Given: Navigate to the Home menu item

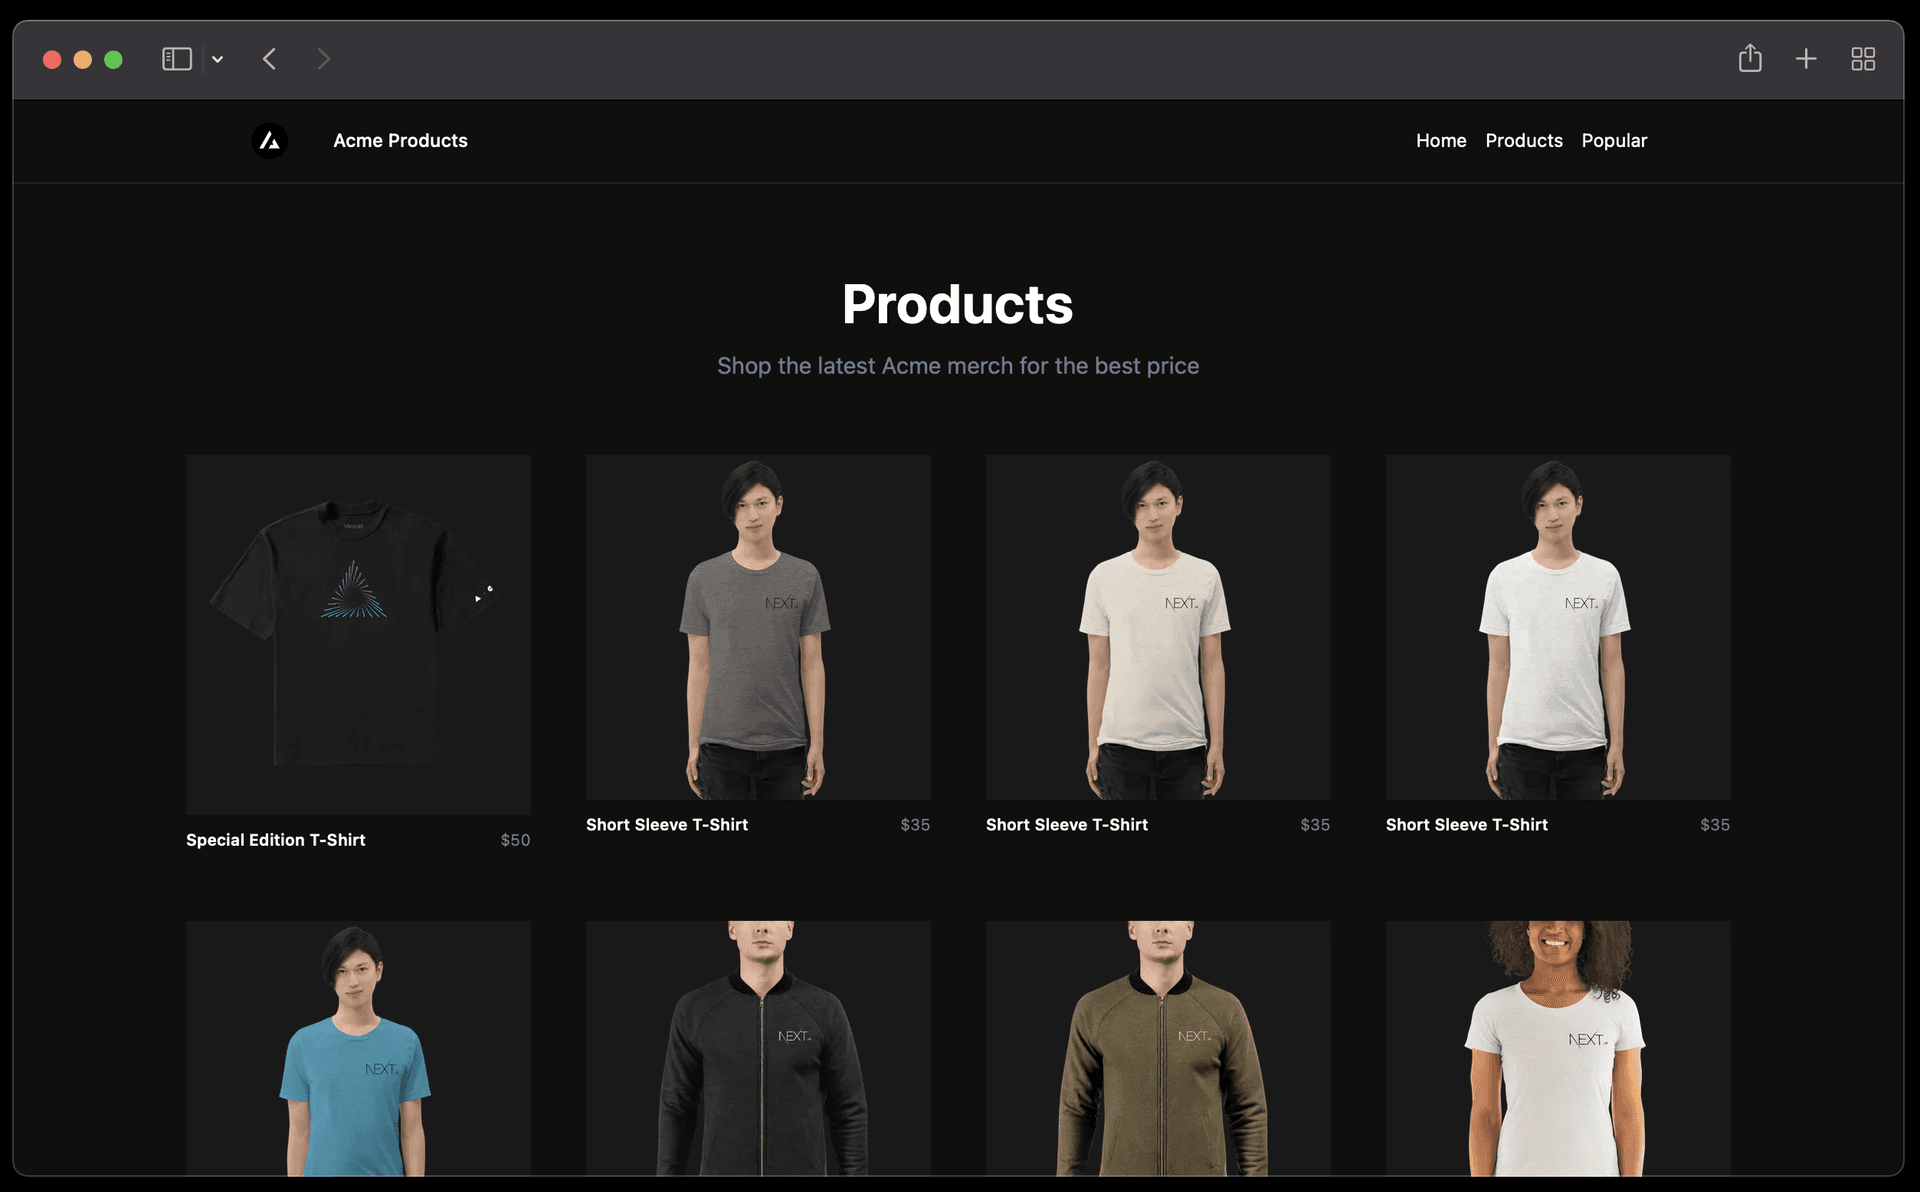Looking at the screenshot, I should pos(1441,140).
